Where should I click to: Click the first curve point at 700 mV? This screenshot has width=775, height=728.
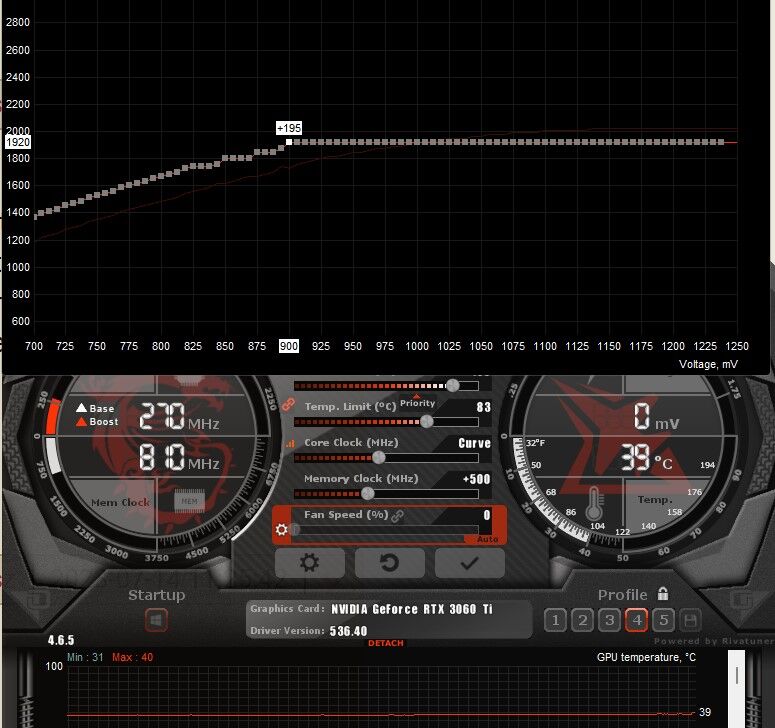pos(36,216)
